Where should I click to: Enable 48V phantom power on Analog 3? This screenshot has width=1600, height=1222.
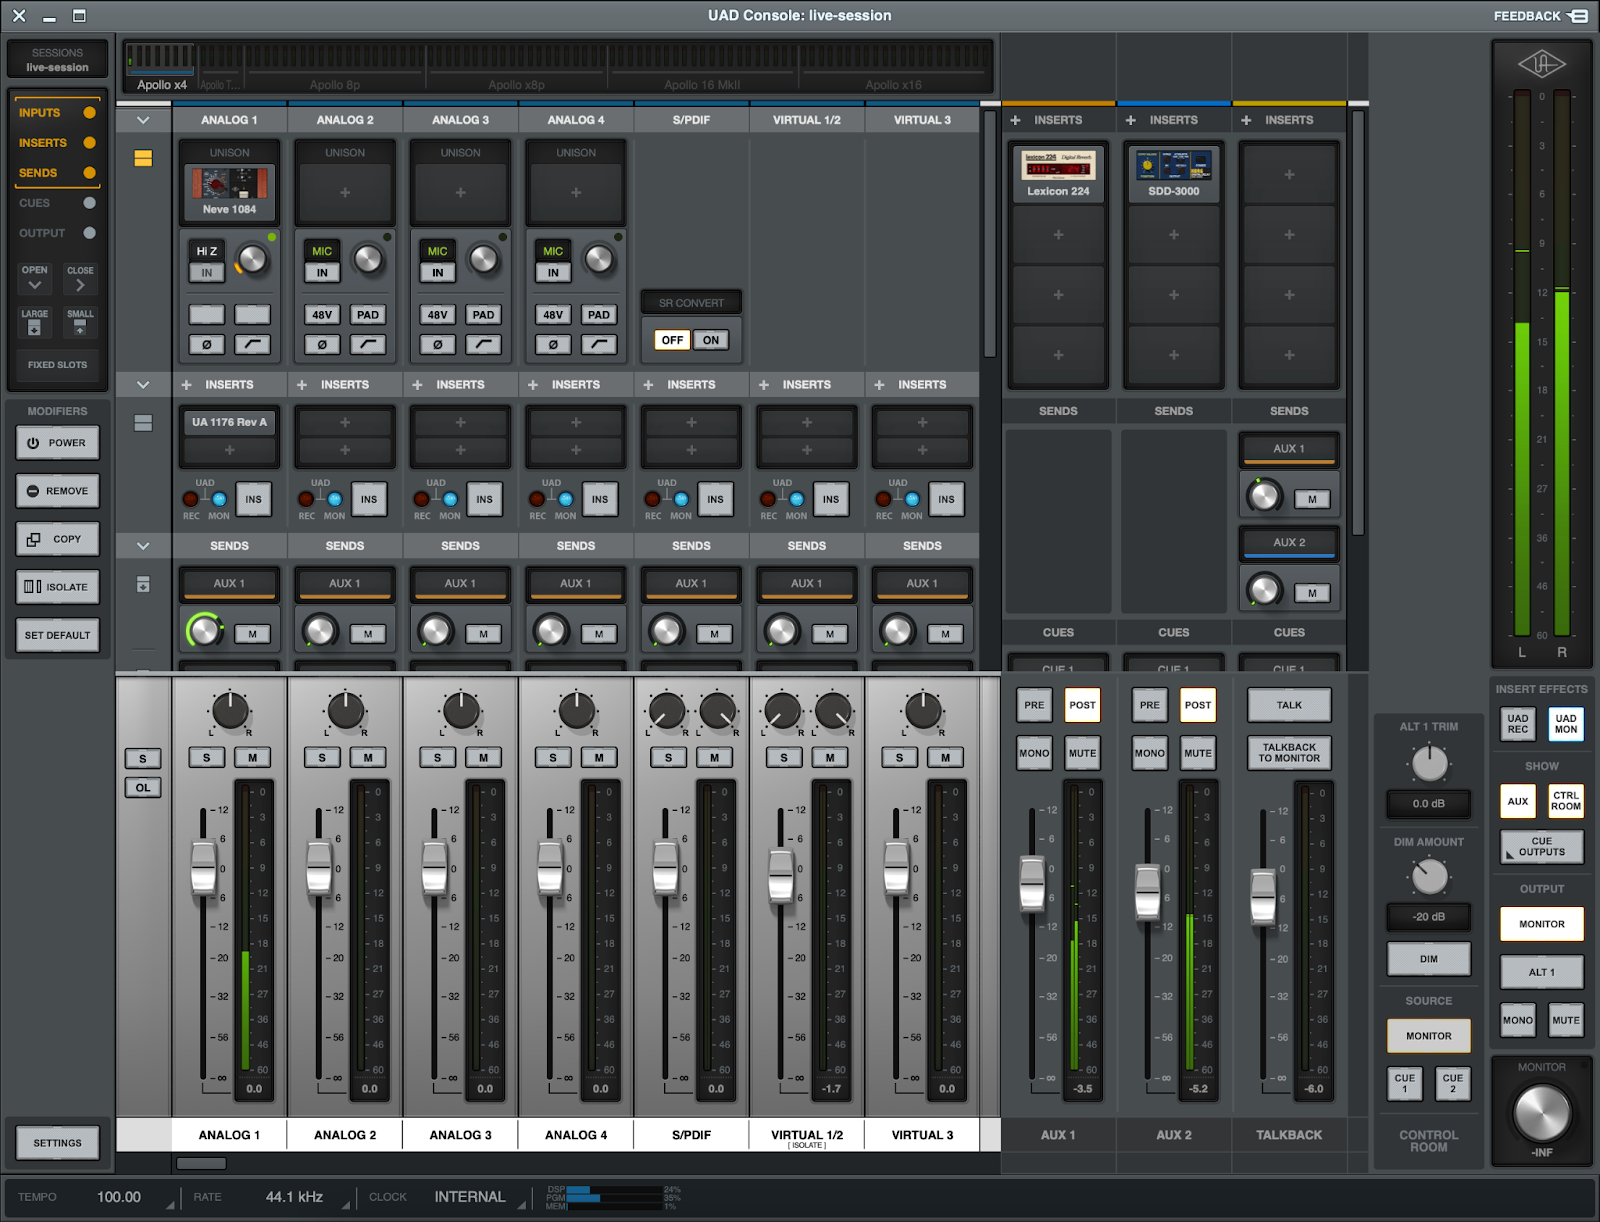coord(436,314)
